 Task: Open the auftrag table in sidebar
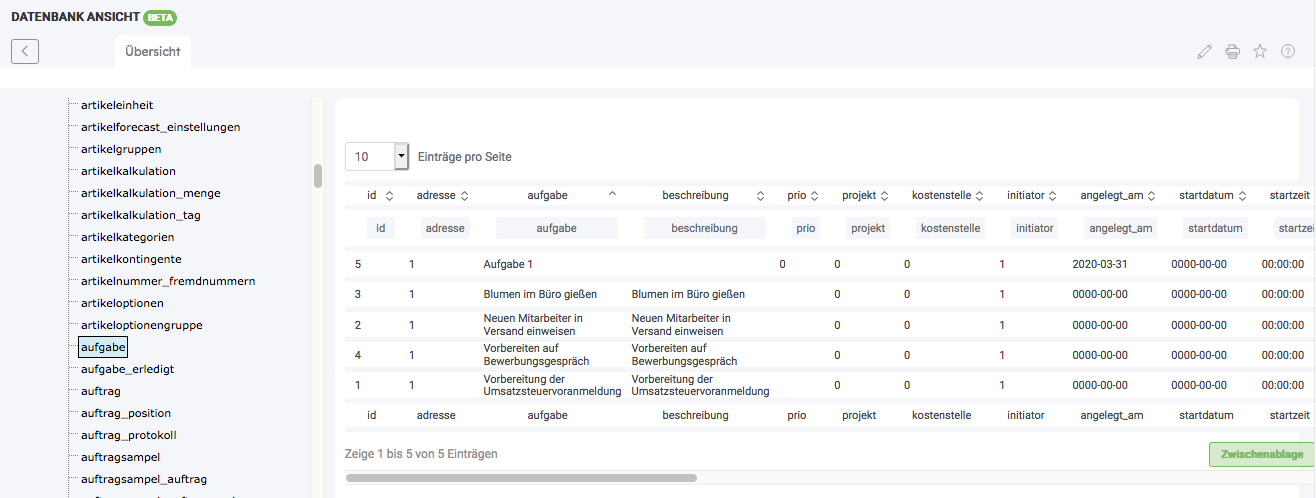coord(101,391)
